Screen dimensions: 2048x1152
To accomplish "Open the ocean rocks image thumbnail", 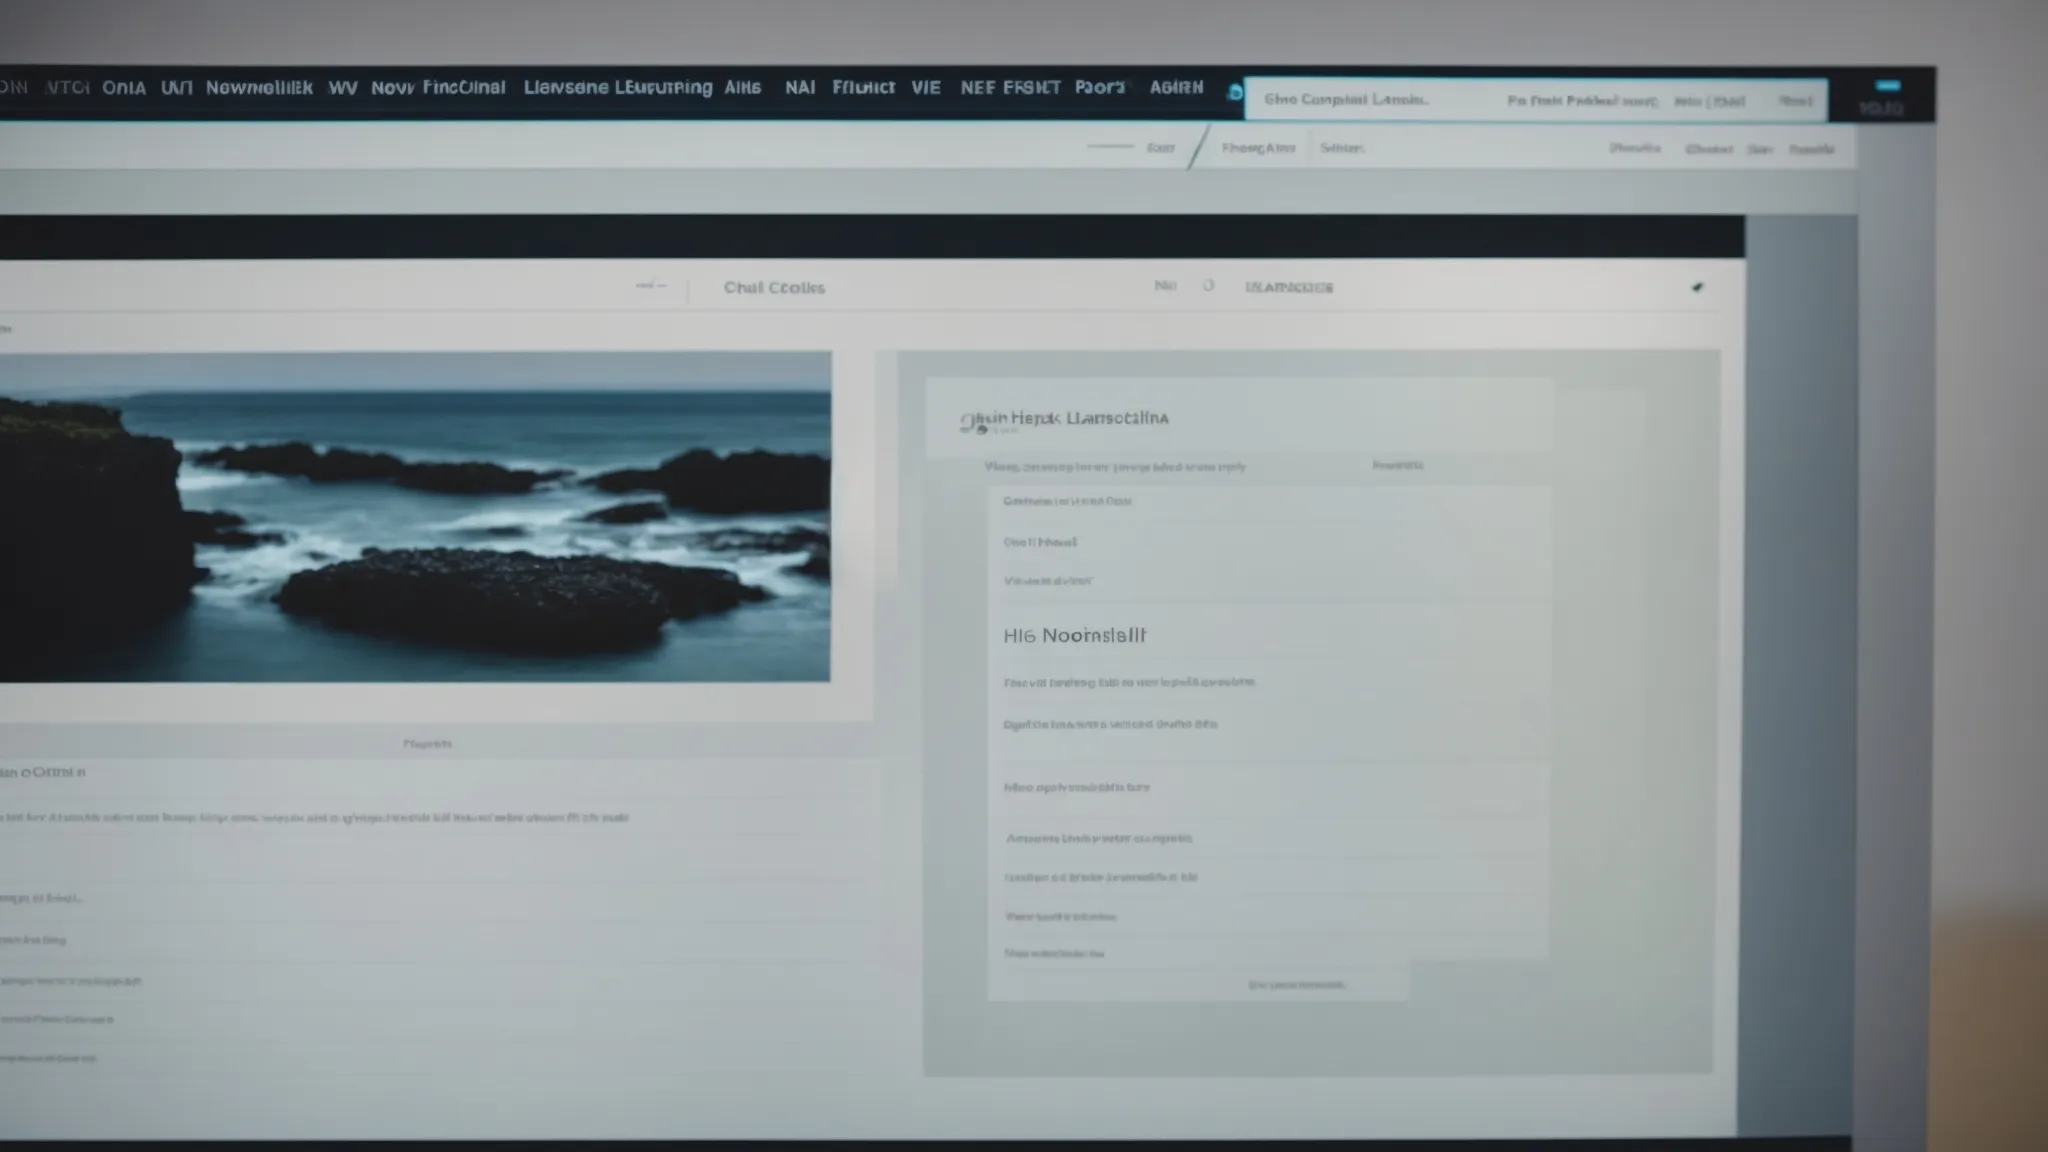I will pyautogui.click(x=415, y=516).
